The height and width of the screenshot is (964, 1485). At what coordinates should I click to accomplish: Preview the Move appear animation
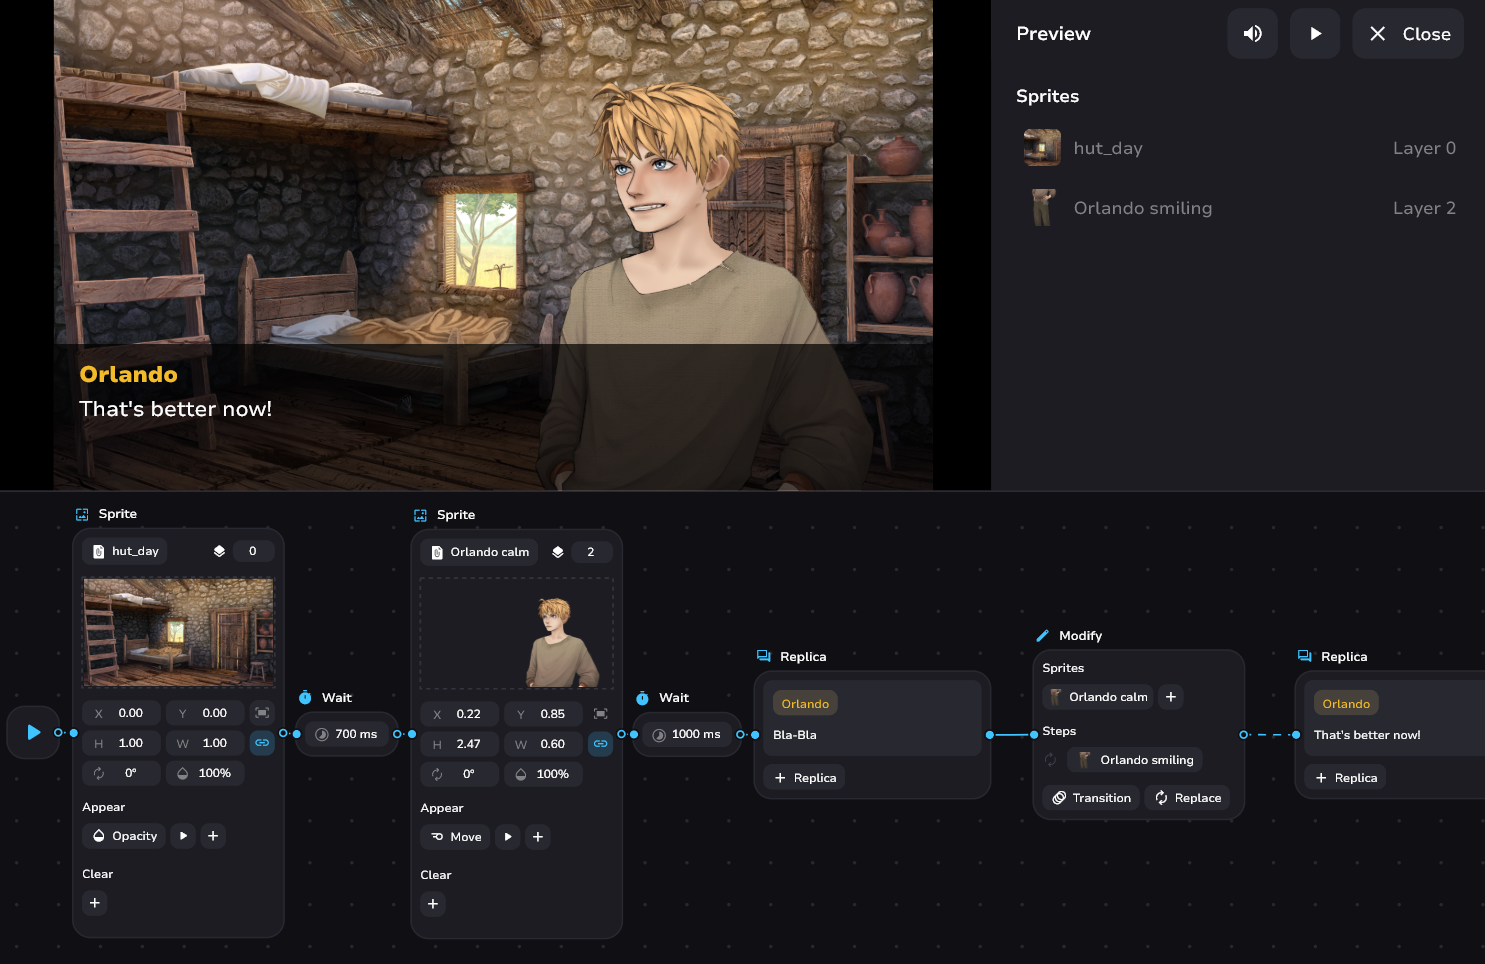[508, 837]
